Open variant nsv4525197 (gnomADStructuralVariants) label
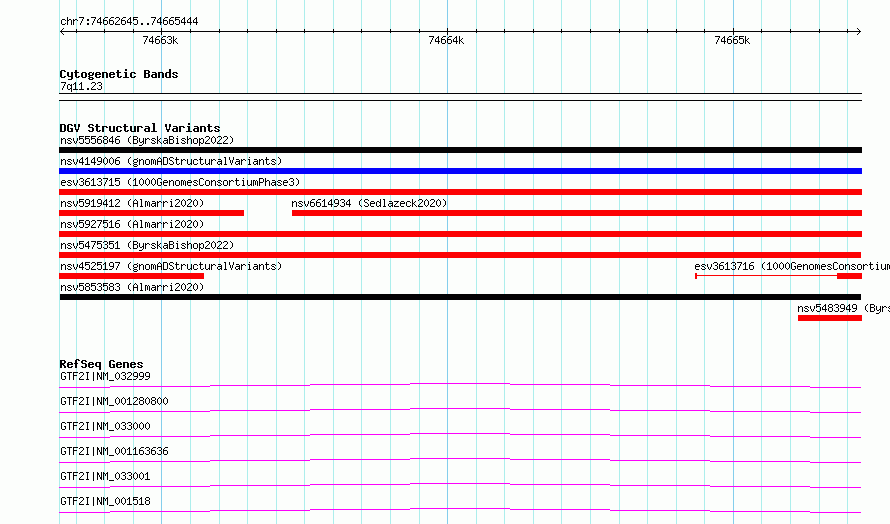This screenshot has width=890, height=524. coord(171,266)
